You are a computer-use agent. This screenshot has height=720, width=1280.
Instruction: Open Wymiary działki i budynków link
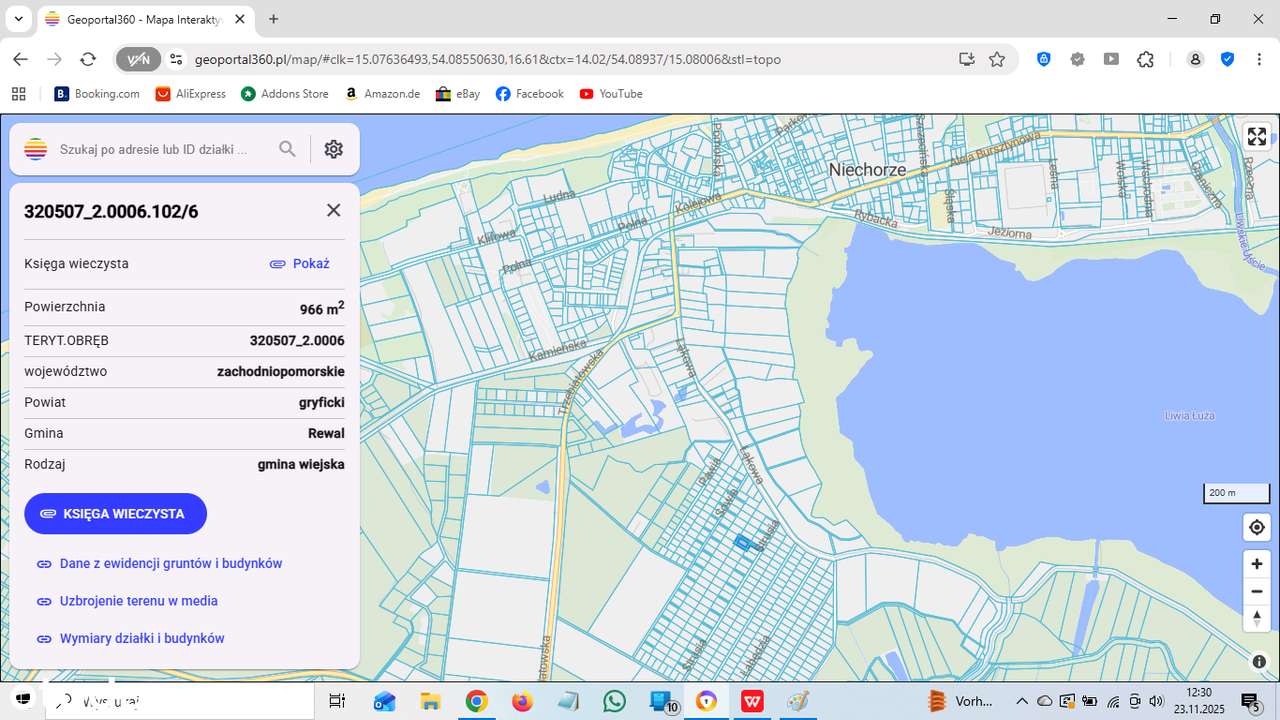141,638
